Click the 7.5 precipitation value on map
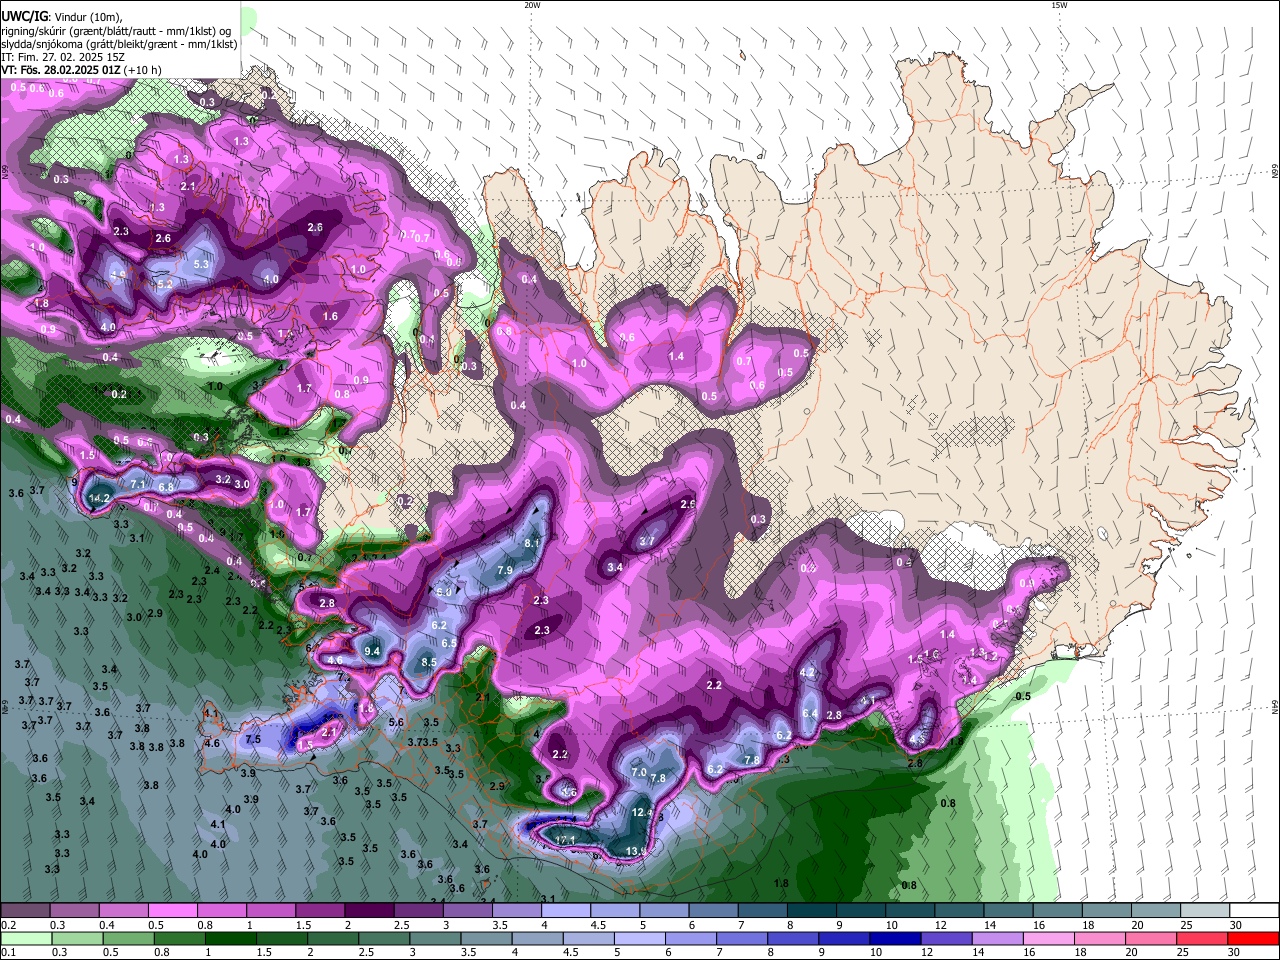Viewport: 1280px width, 960px height. click(253, 739)
